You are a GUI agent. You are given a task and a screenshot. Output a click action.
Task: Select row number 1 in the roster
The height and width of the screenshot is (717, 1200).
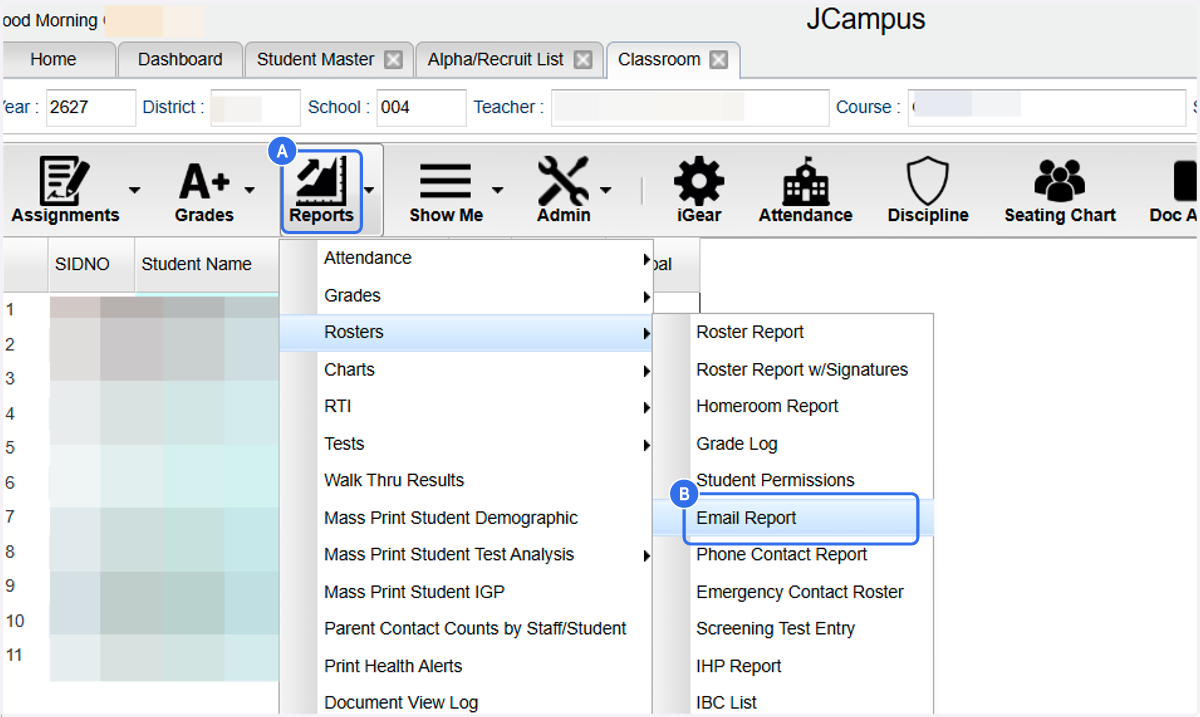coord(11,310)
